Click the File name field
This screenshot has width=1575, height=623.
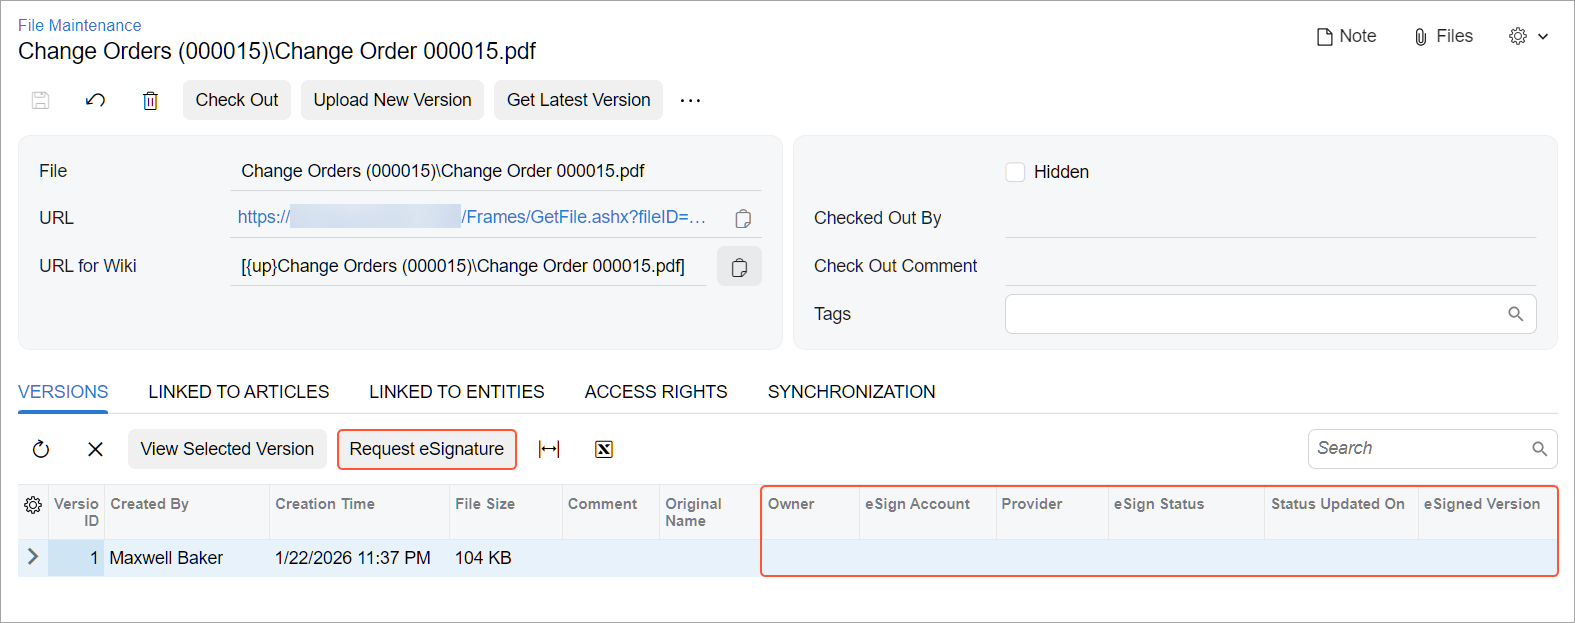click(496, 171)
